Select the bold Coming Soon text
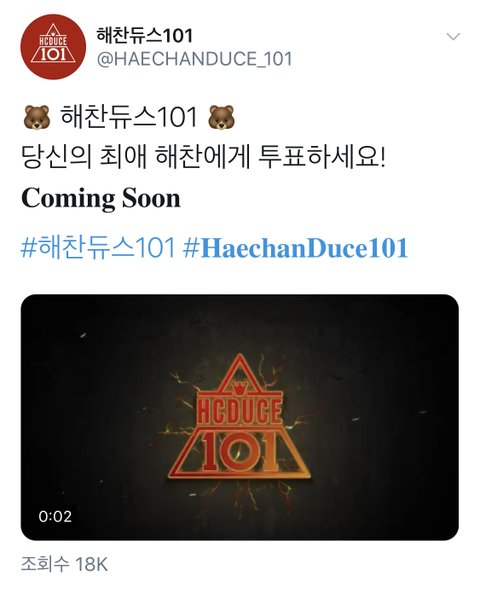The image size is (480, 599). click(x=101, y=198)
